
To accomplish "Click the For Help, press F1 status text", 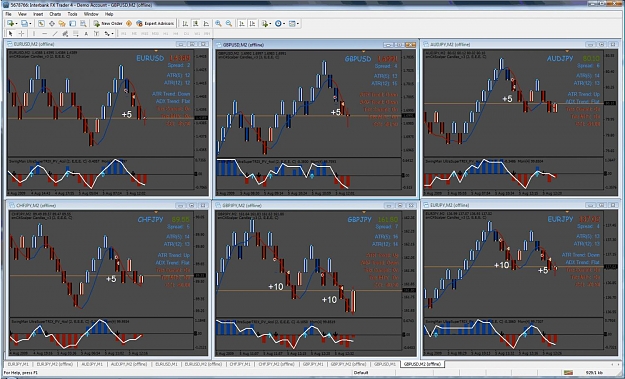I will [21, 373].
